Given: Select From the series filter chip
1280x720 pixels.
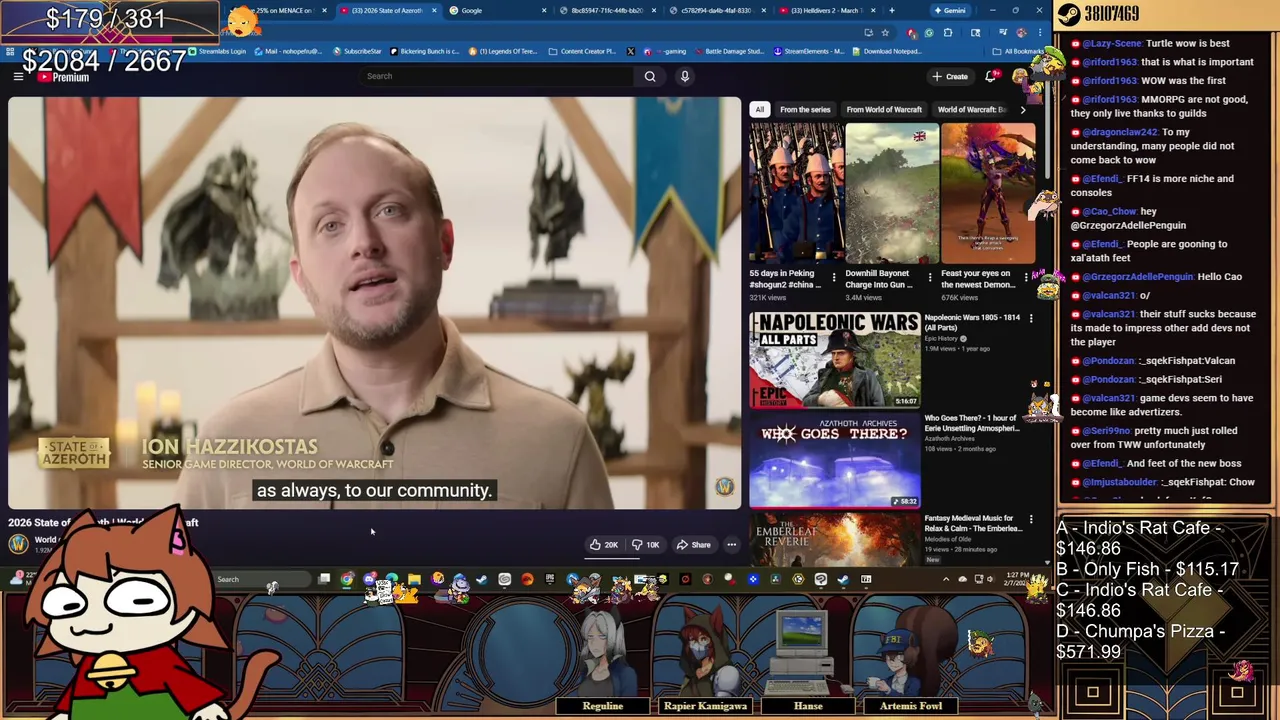Looking at the screenshot, I should [x=805, y=109].
